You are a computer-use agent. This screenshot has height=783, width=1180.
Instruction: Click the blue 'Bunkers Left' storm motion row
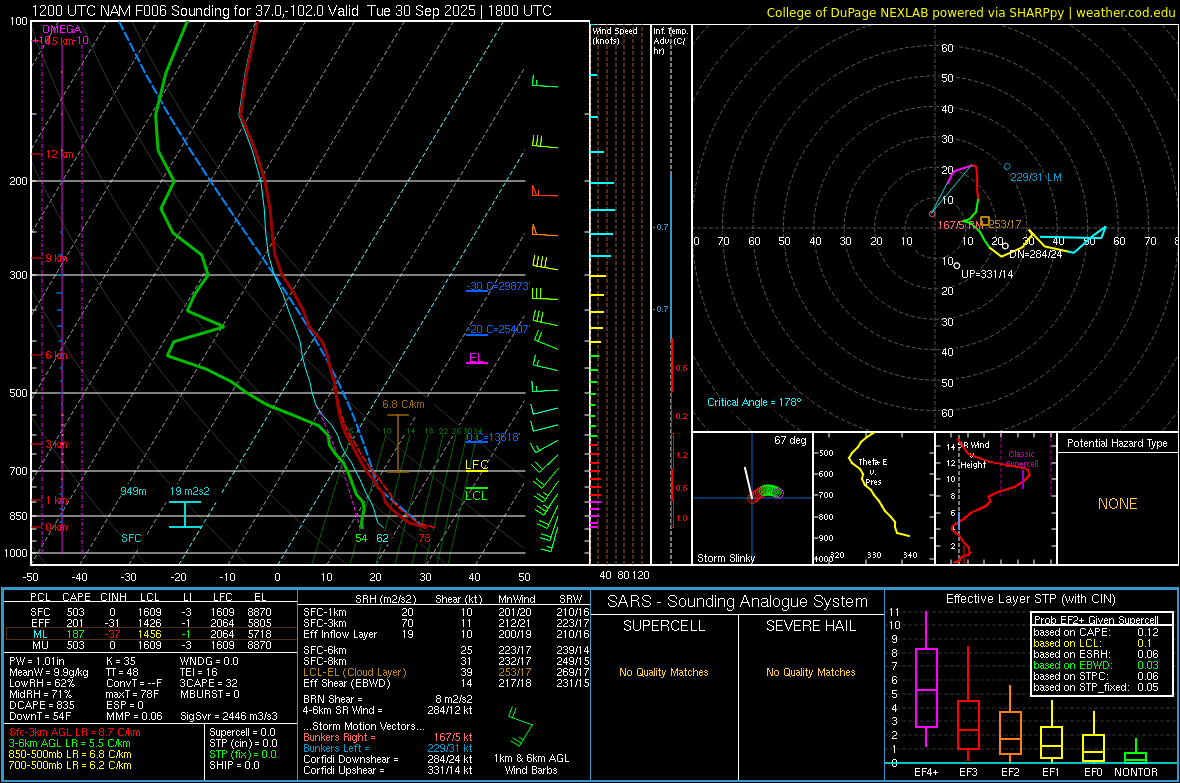coord(388,748)
